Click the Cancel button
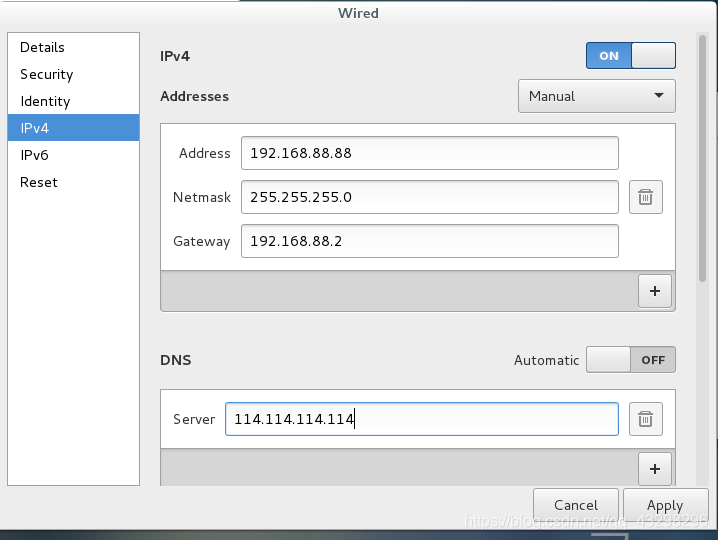Image resolution: width=718 pixels, height=540 pixels. click(576, 505)
